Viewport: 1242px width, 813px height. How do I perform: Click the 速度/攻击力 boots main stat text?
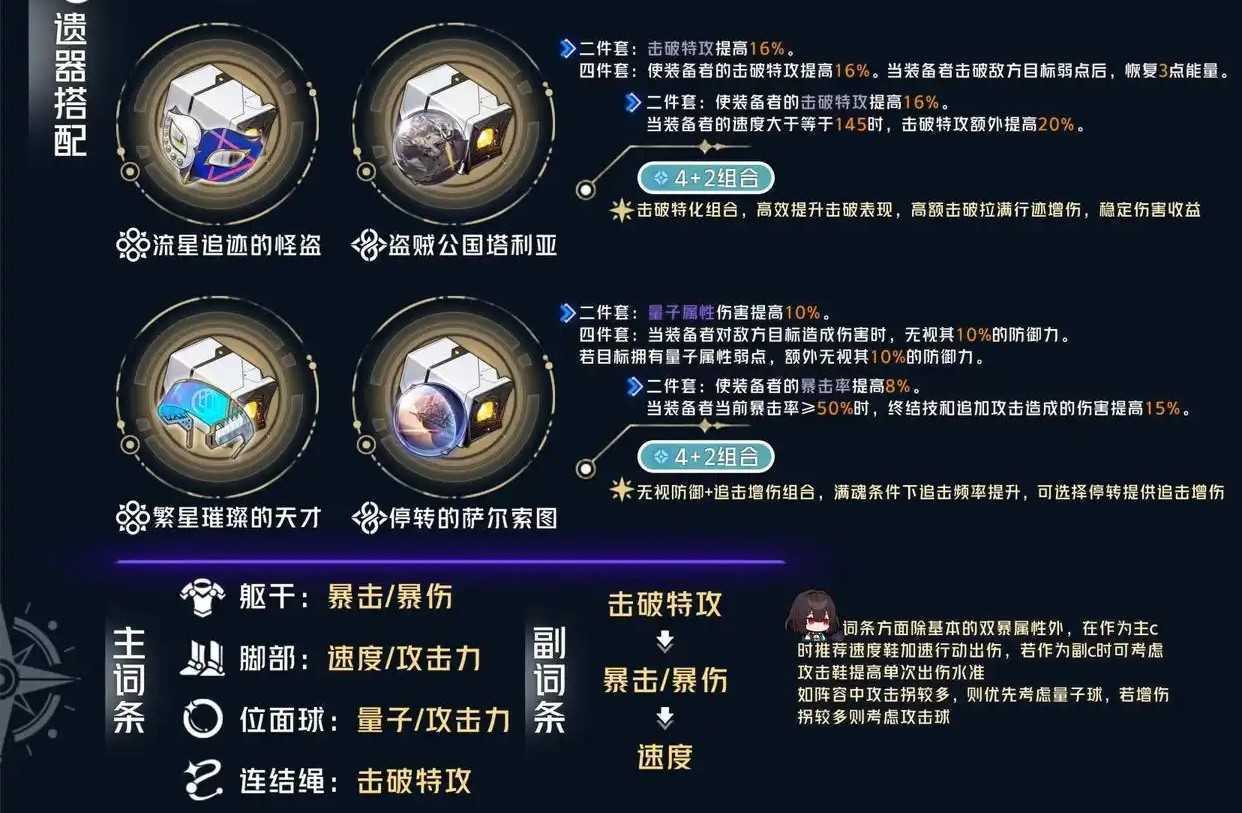pos(404,658)
